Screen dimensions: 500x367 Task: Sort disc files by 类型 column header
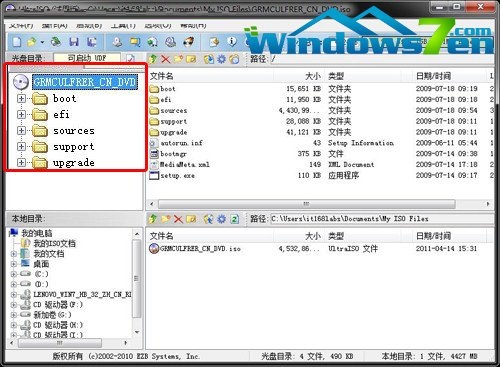tap(362, 76)
